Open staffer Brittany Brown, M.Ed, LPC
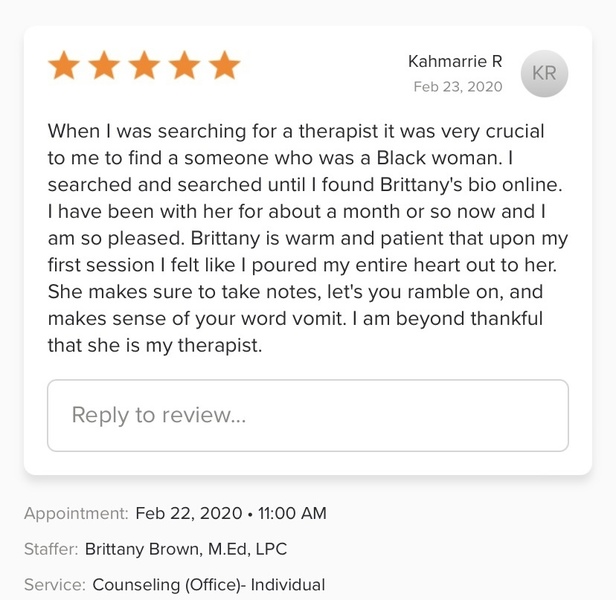The height and width of the screenshot is (600, 616). click(186, 549)
